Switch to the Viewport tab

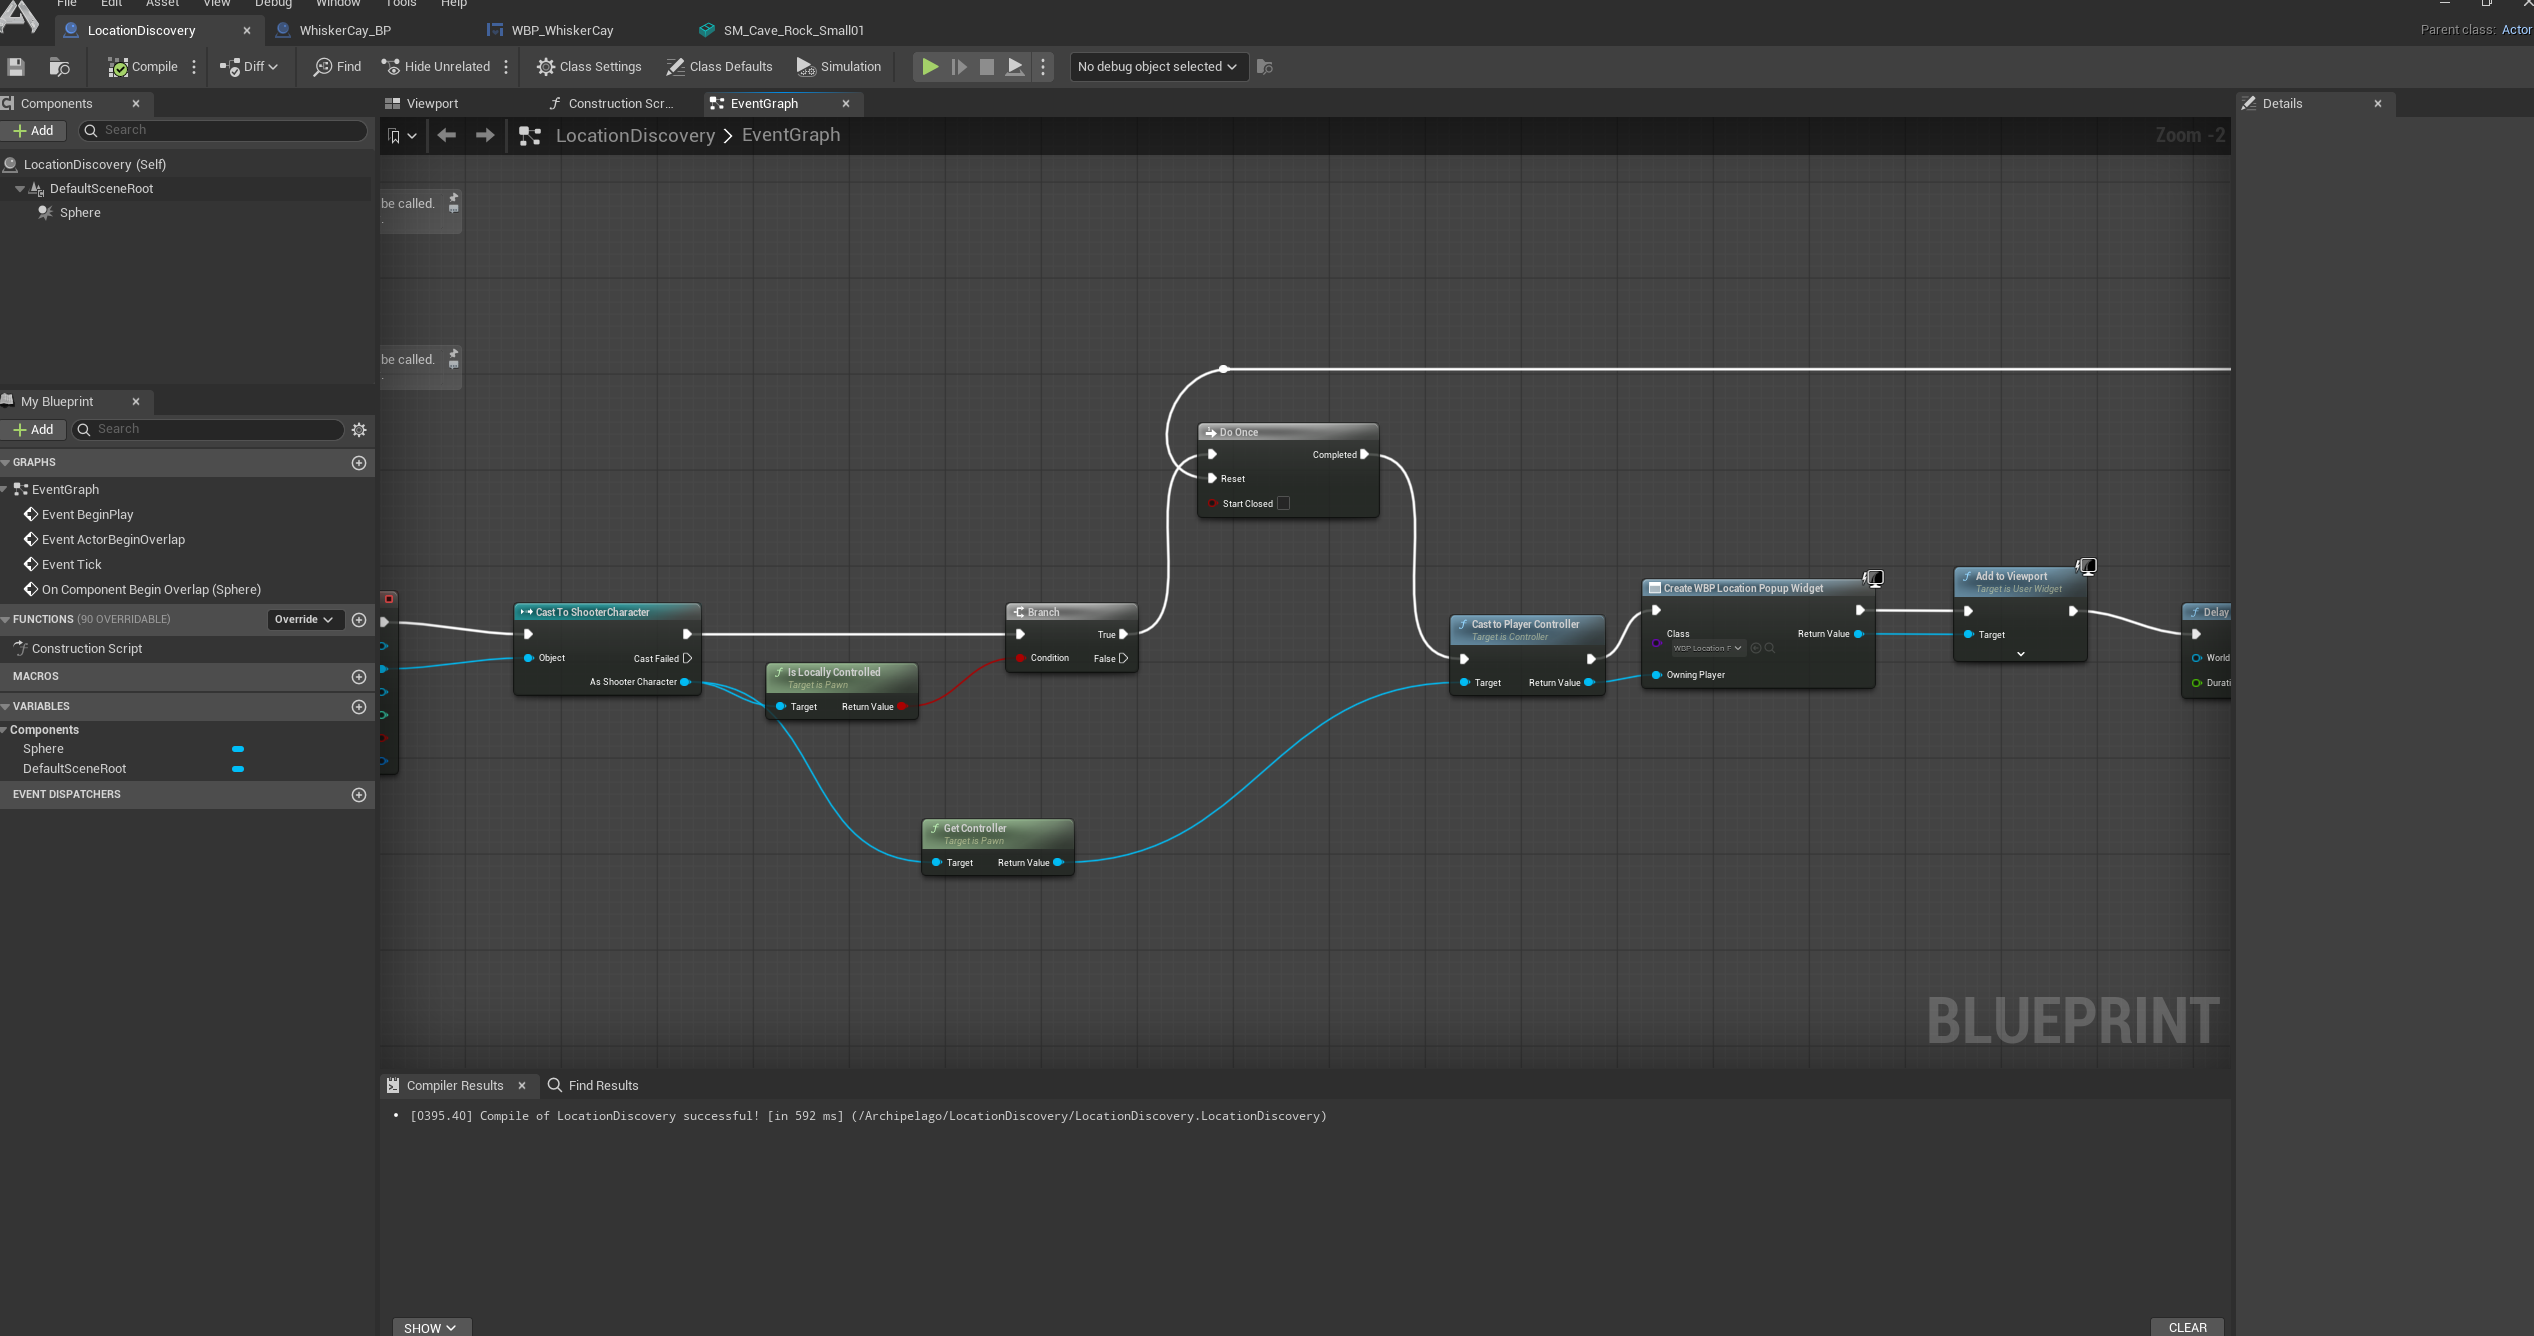click(432, 103)
